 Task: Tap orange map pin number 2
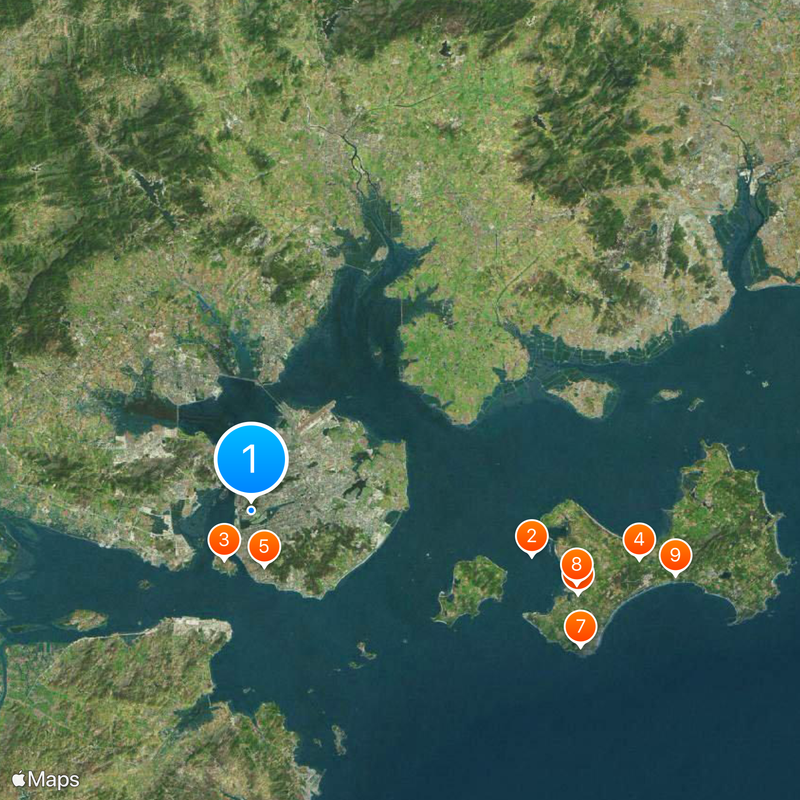[532, 537]
